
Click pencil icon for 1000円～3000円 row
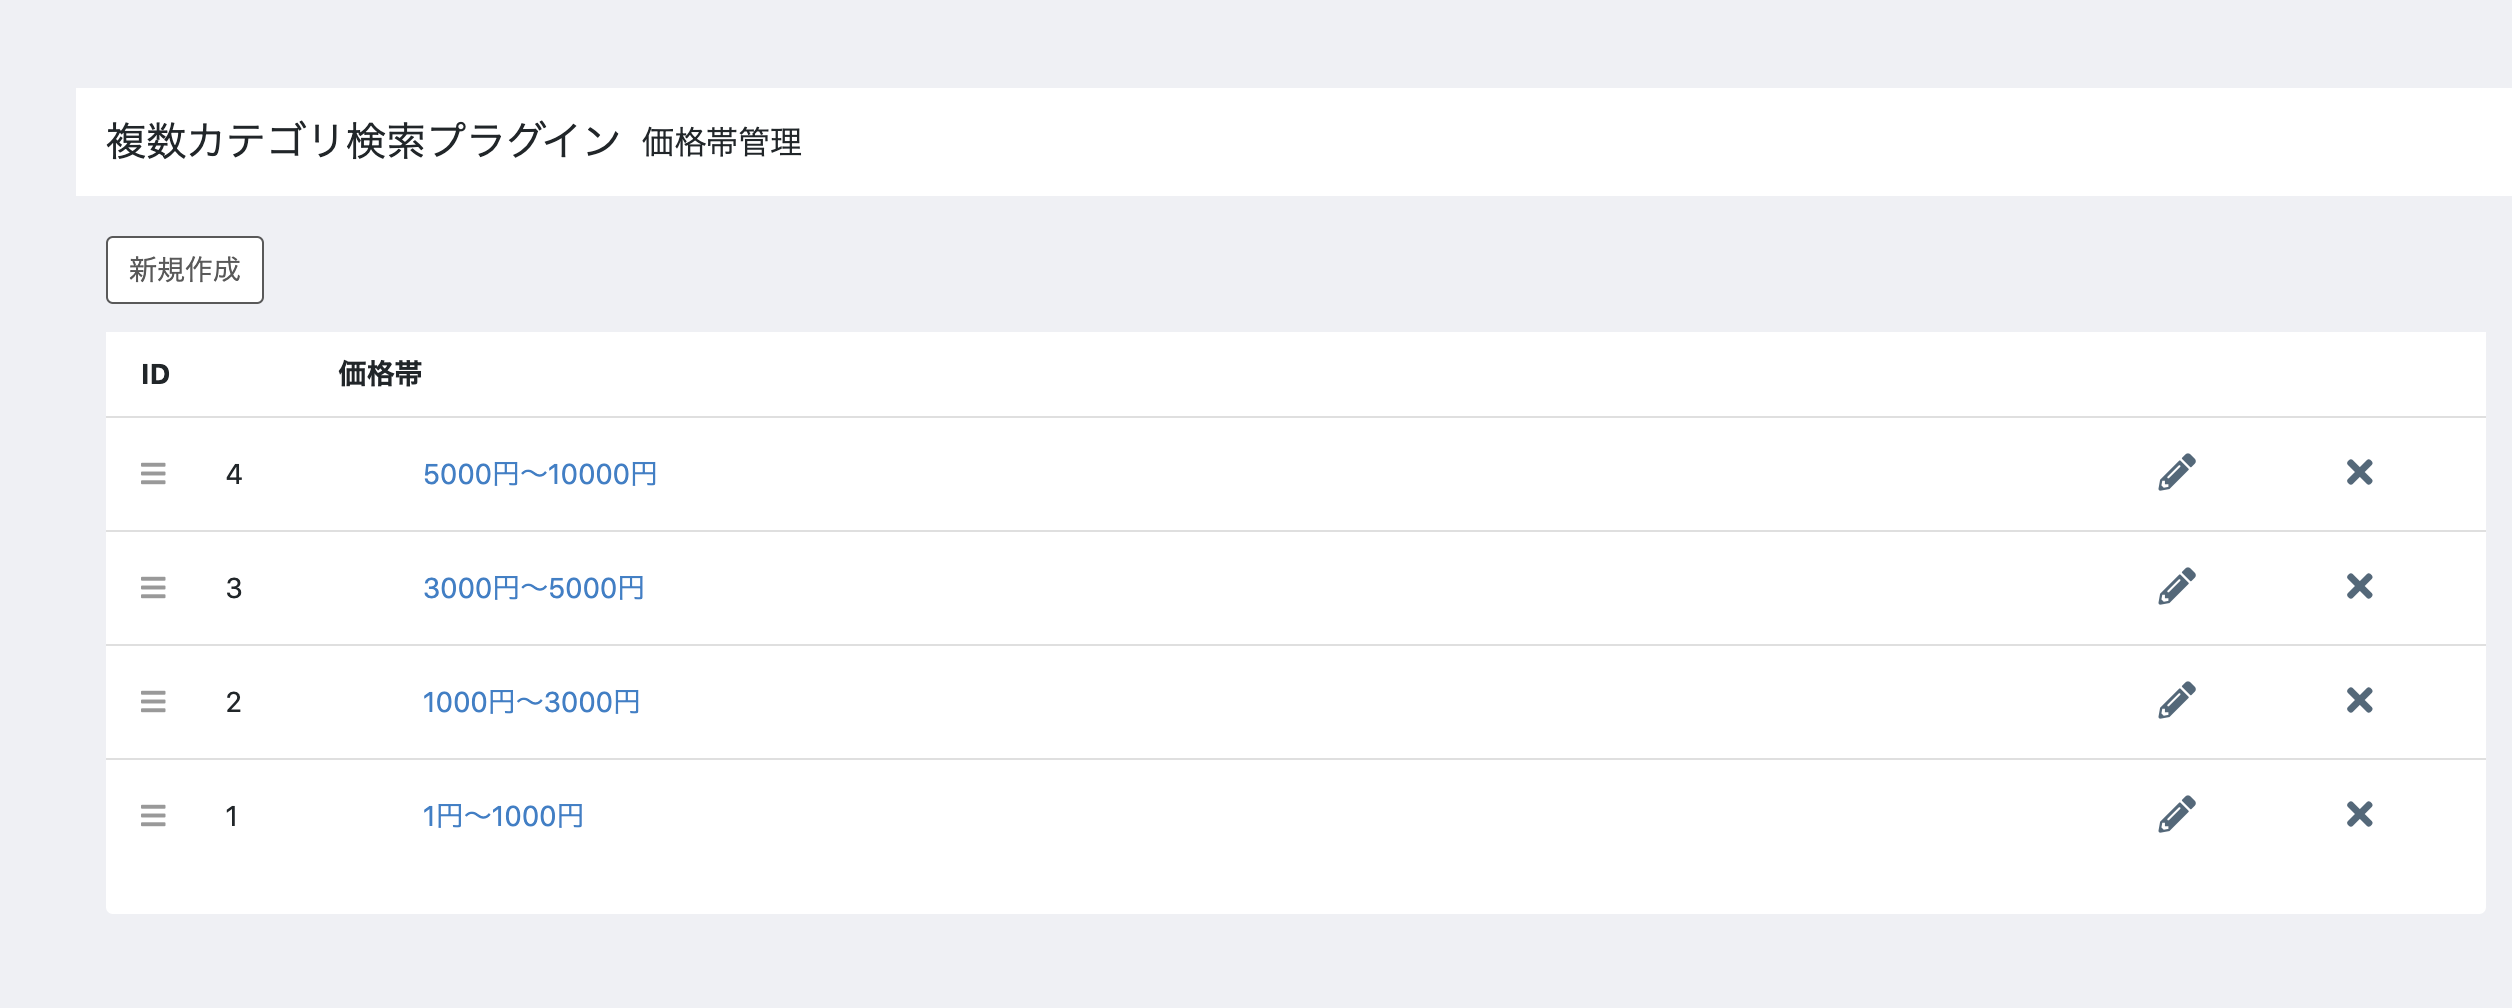tap(2176, 701)
